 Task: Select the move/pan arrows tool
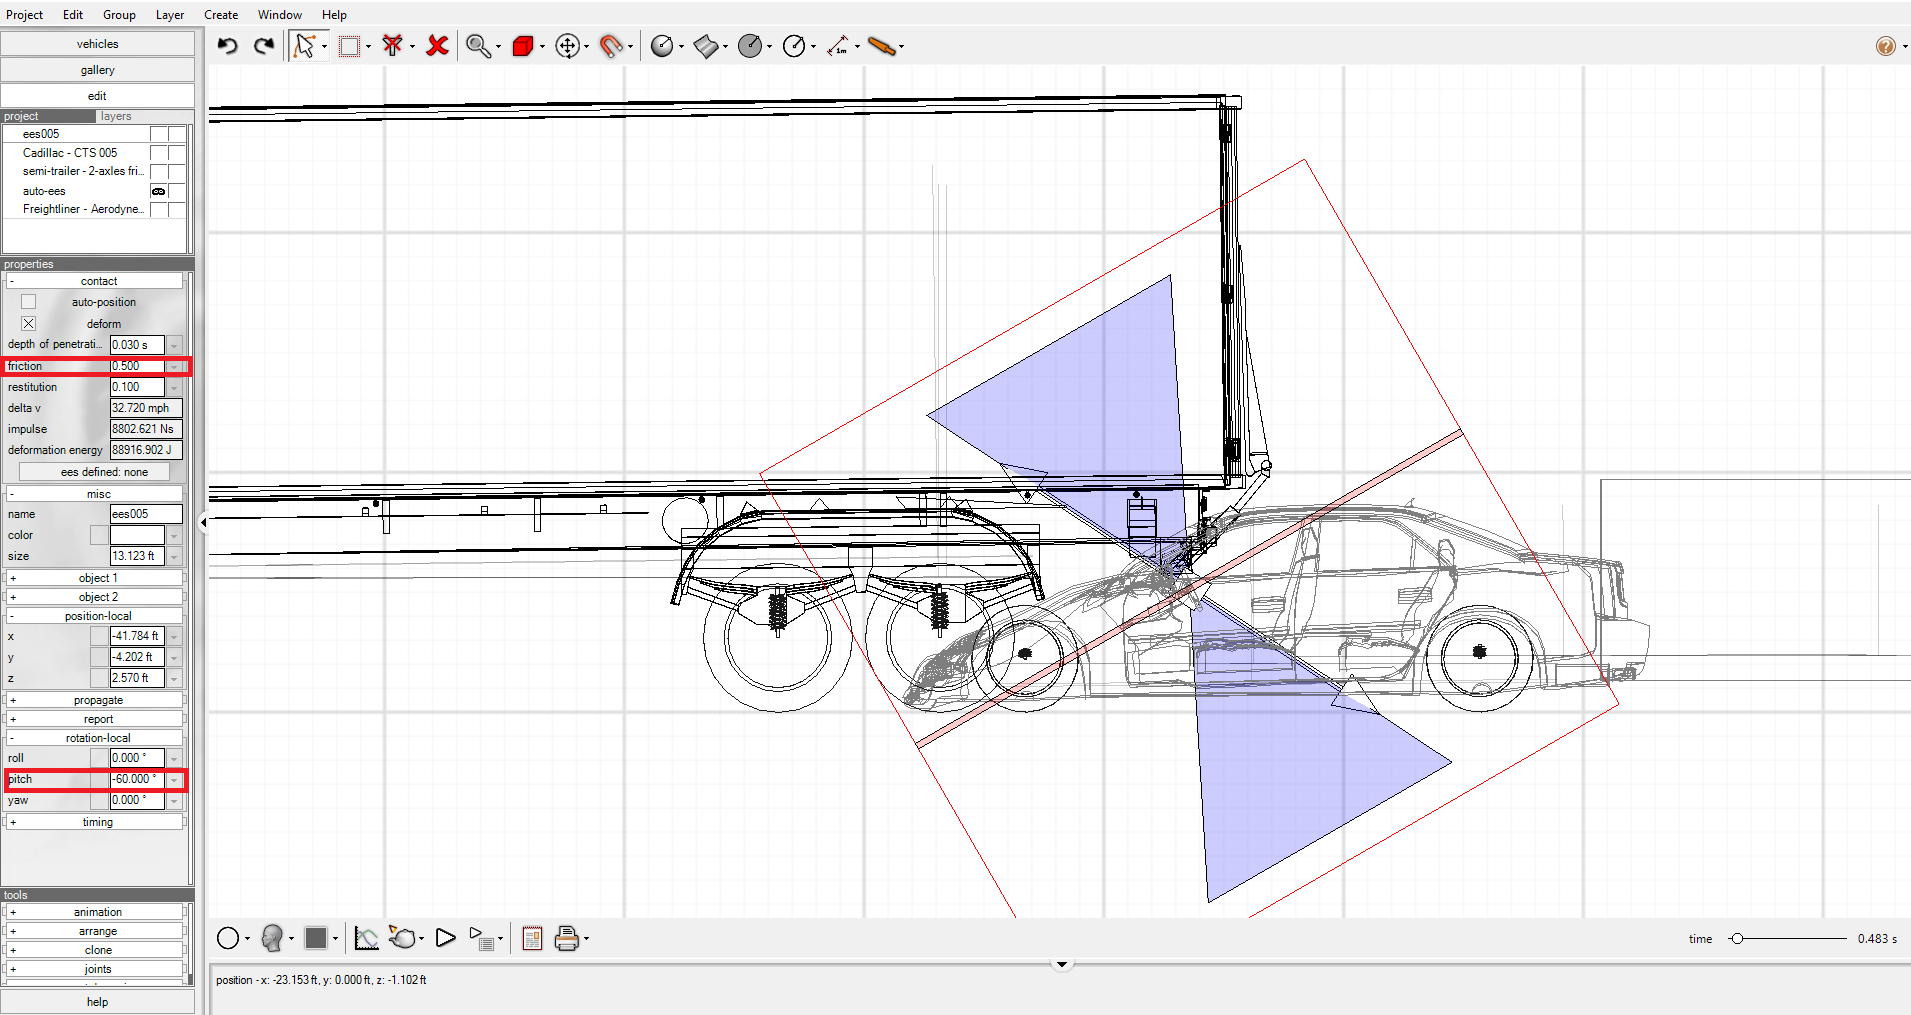[x=567, y=46]
